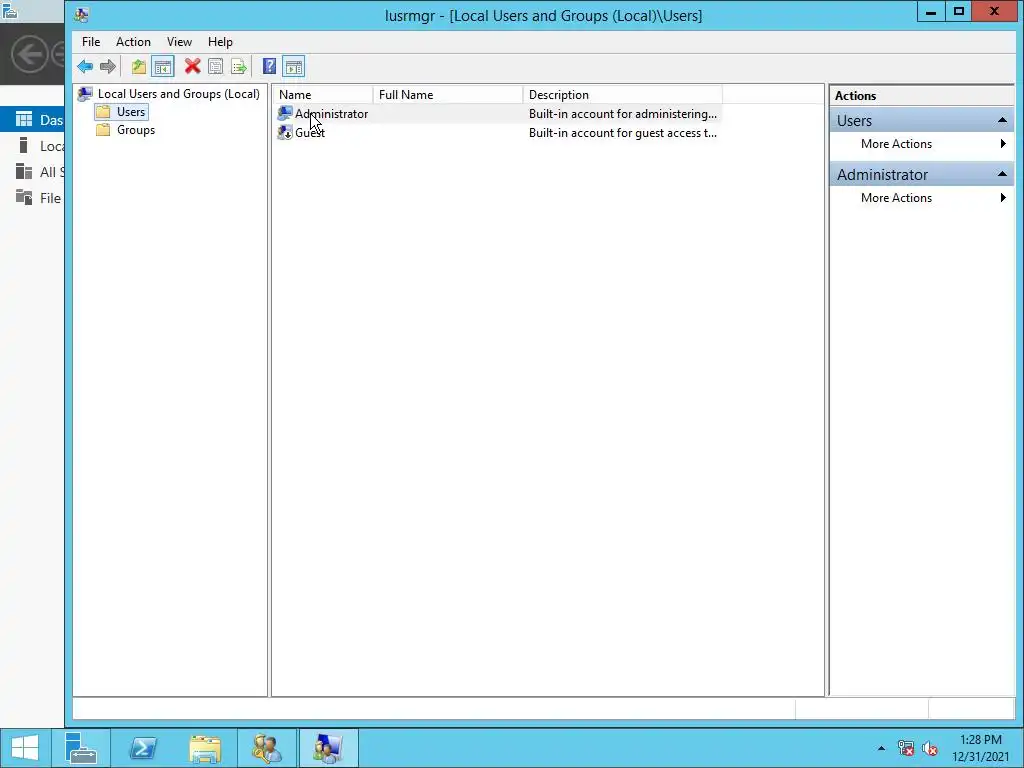The height and width of the screenshot is (768, 1024).
Task: Collapse the Administrator section in Actions pane
Action: click(1002, 174)
